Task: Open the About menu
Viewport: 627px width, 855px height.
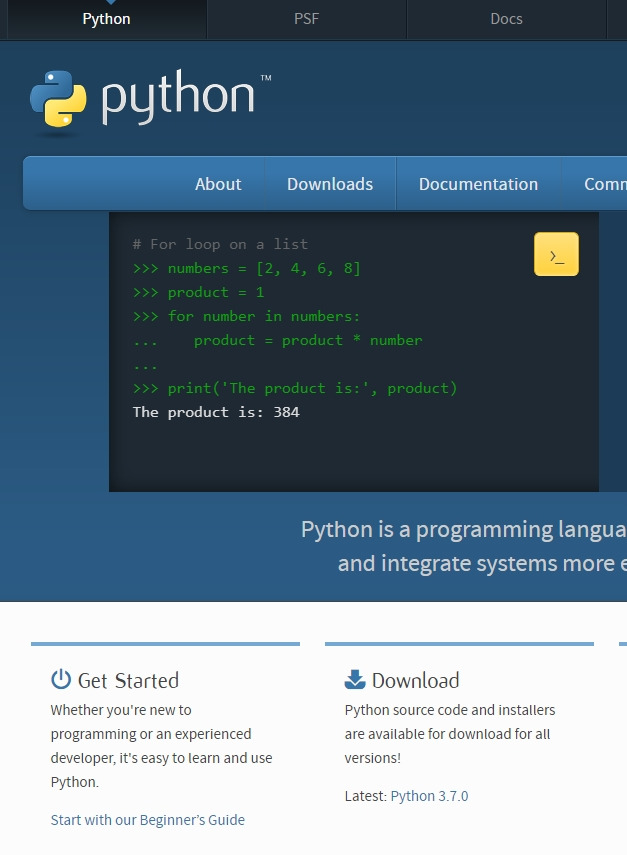Action: coord(218,184)
